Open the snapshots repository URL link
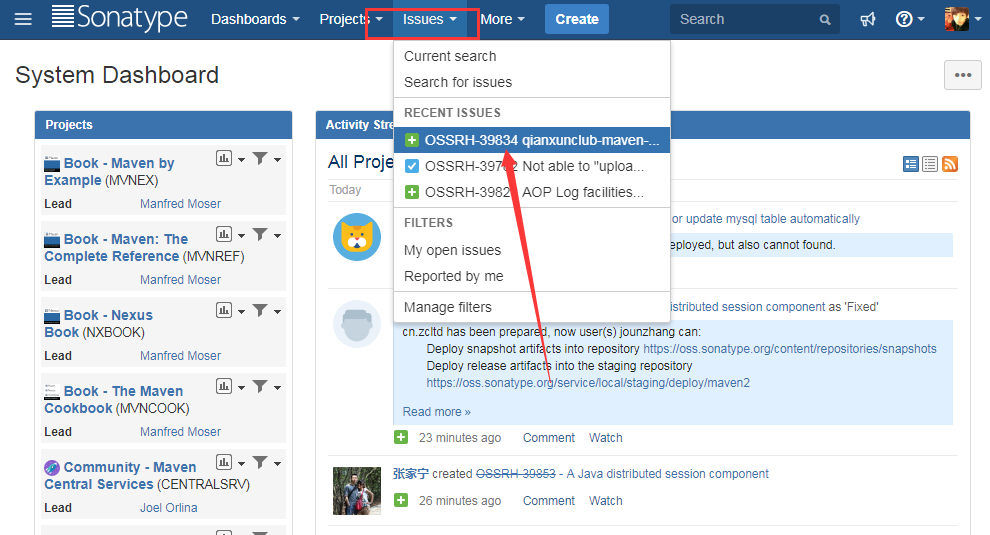Image resolution: width=990 pixels, height=535 pixels. 790,349
